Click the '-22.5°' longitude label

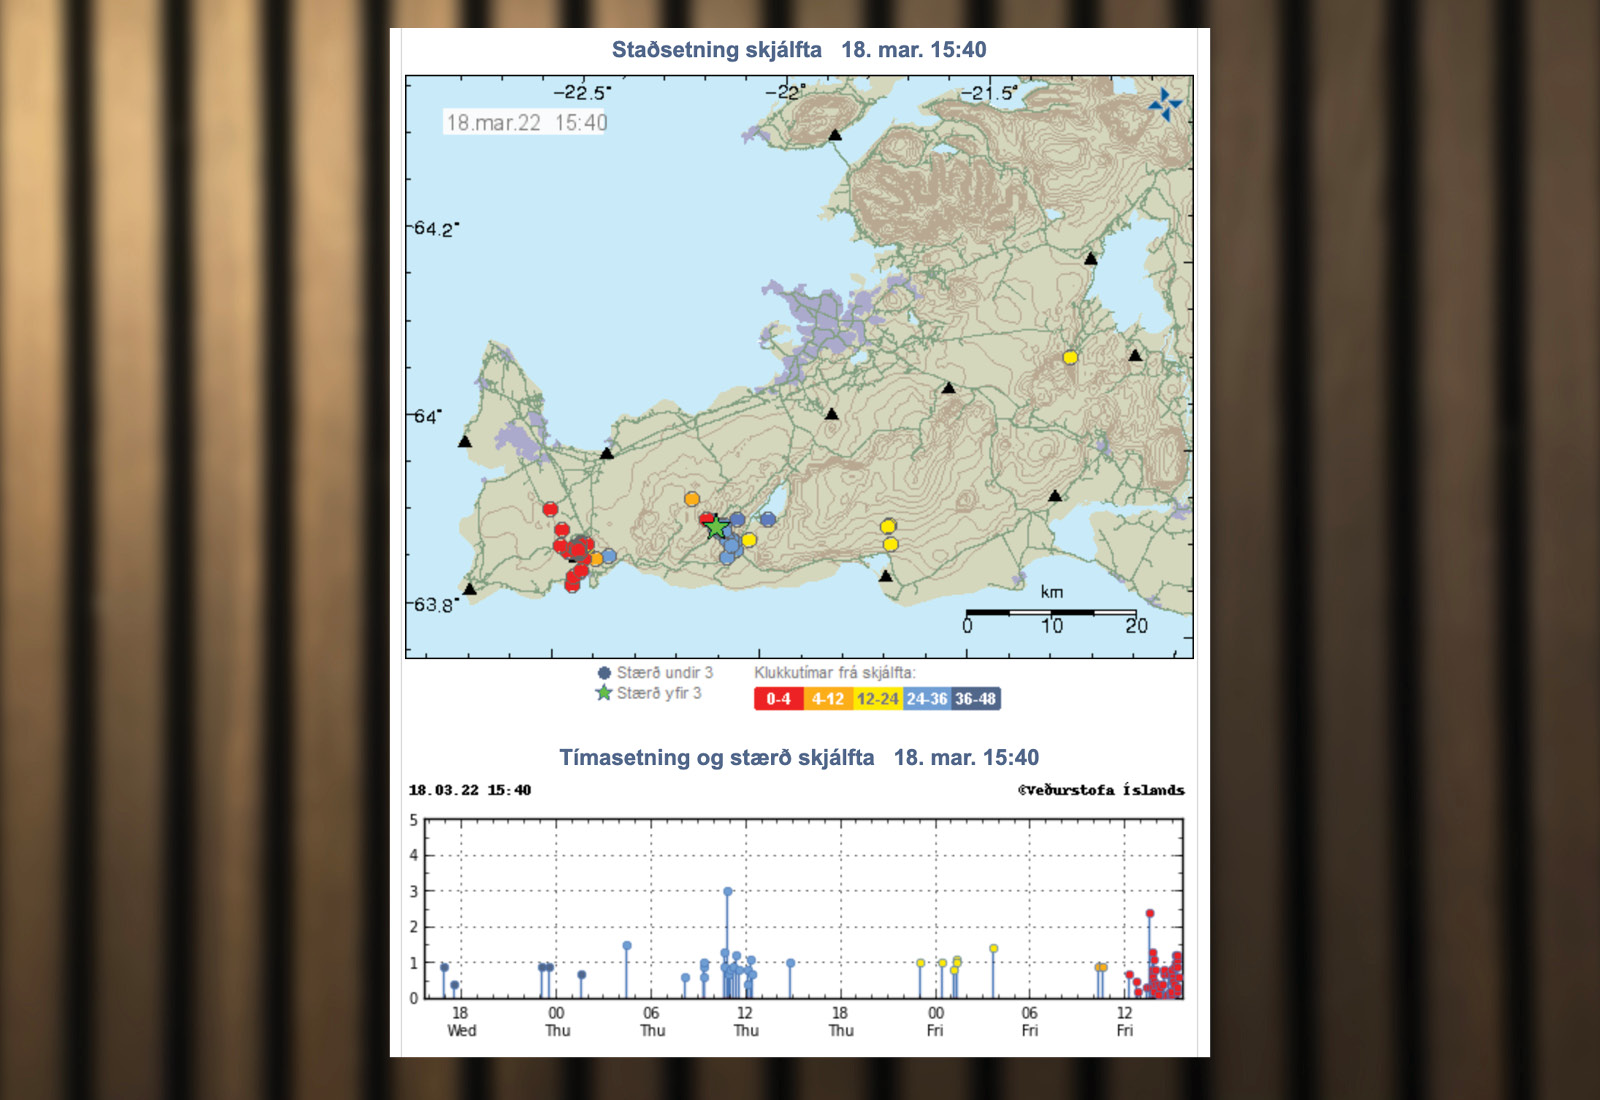point(583,93)
